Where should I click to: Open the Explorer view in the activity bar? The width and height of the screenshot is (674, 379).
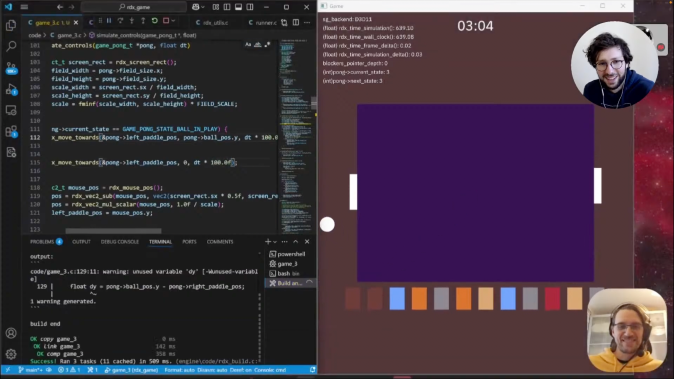11,25
